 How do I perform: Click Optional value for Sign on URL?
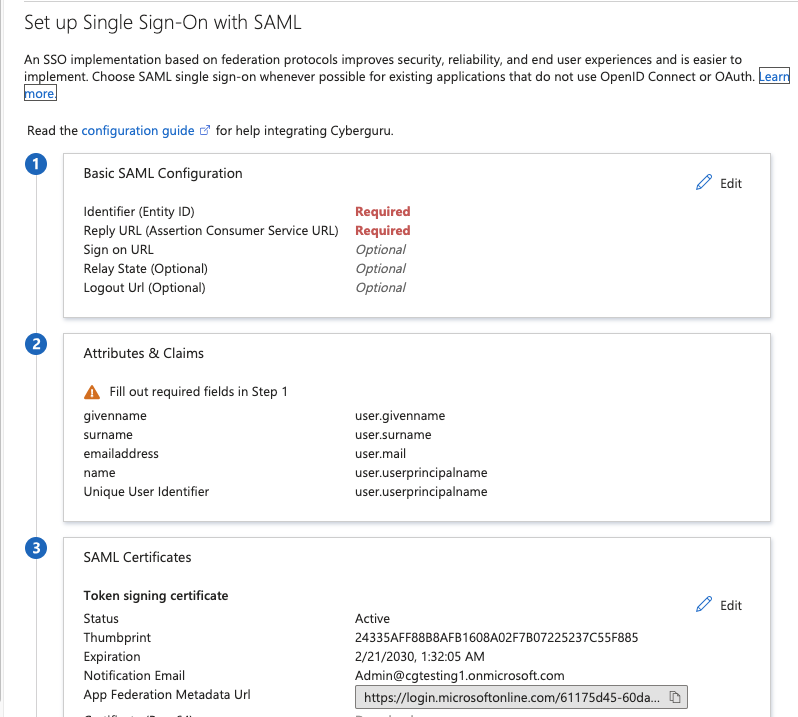coord(381,249)
